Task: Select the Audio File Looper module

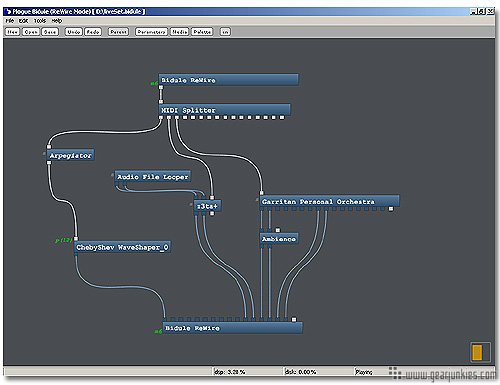Action: [153, 177]
